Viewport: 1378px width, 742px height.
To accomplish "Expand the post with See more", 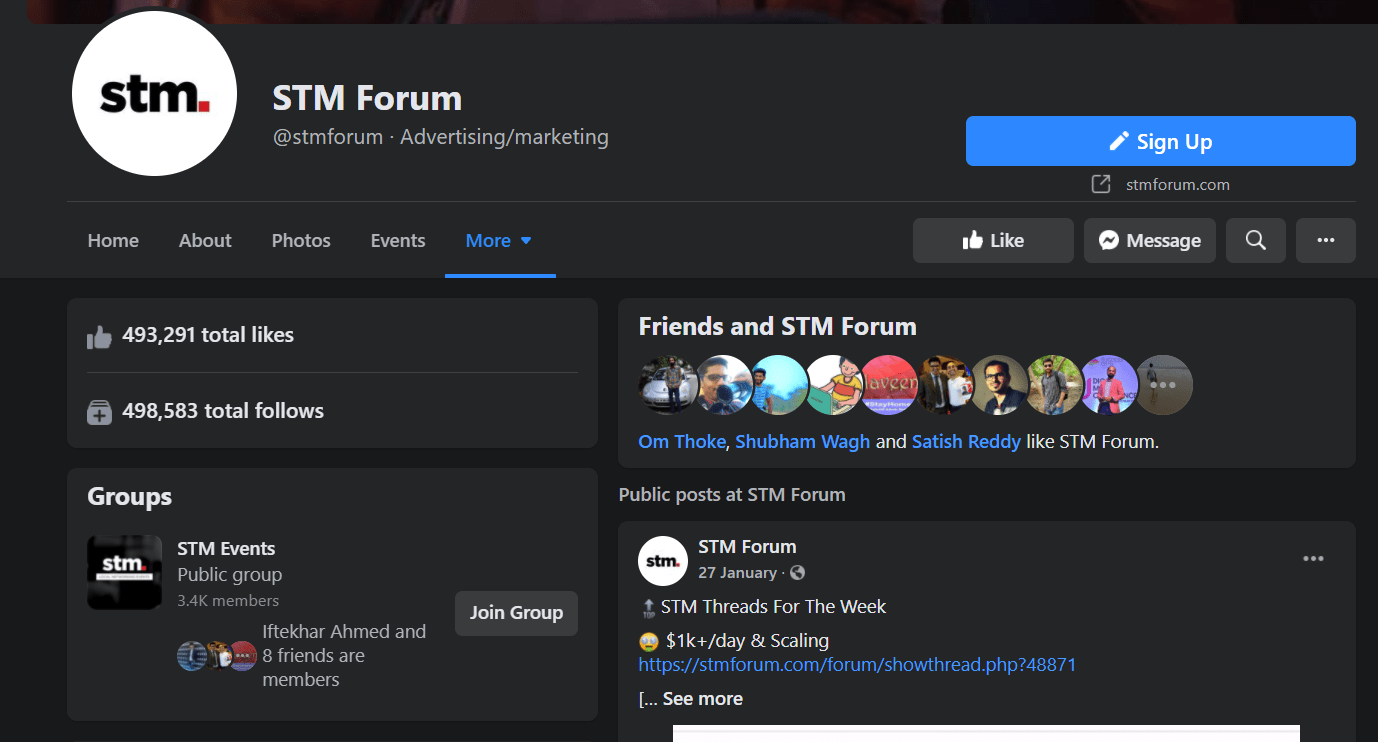I will point(702,699).
